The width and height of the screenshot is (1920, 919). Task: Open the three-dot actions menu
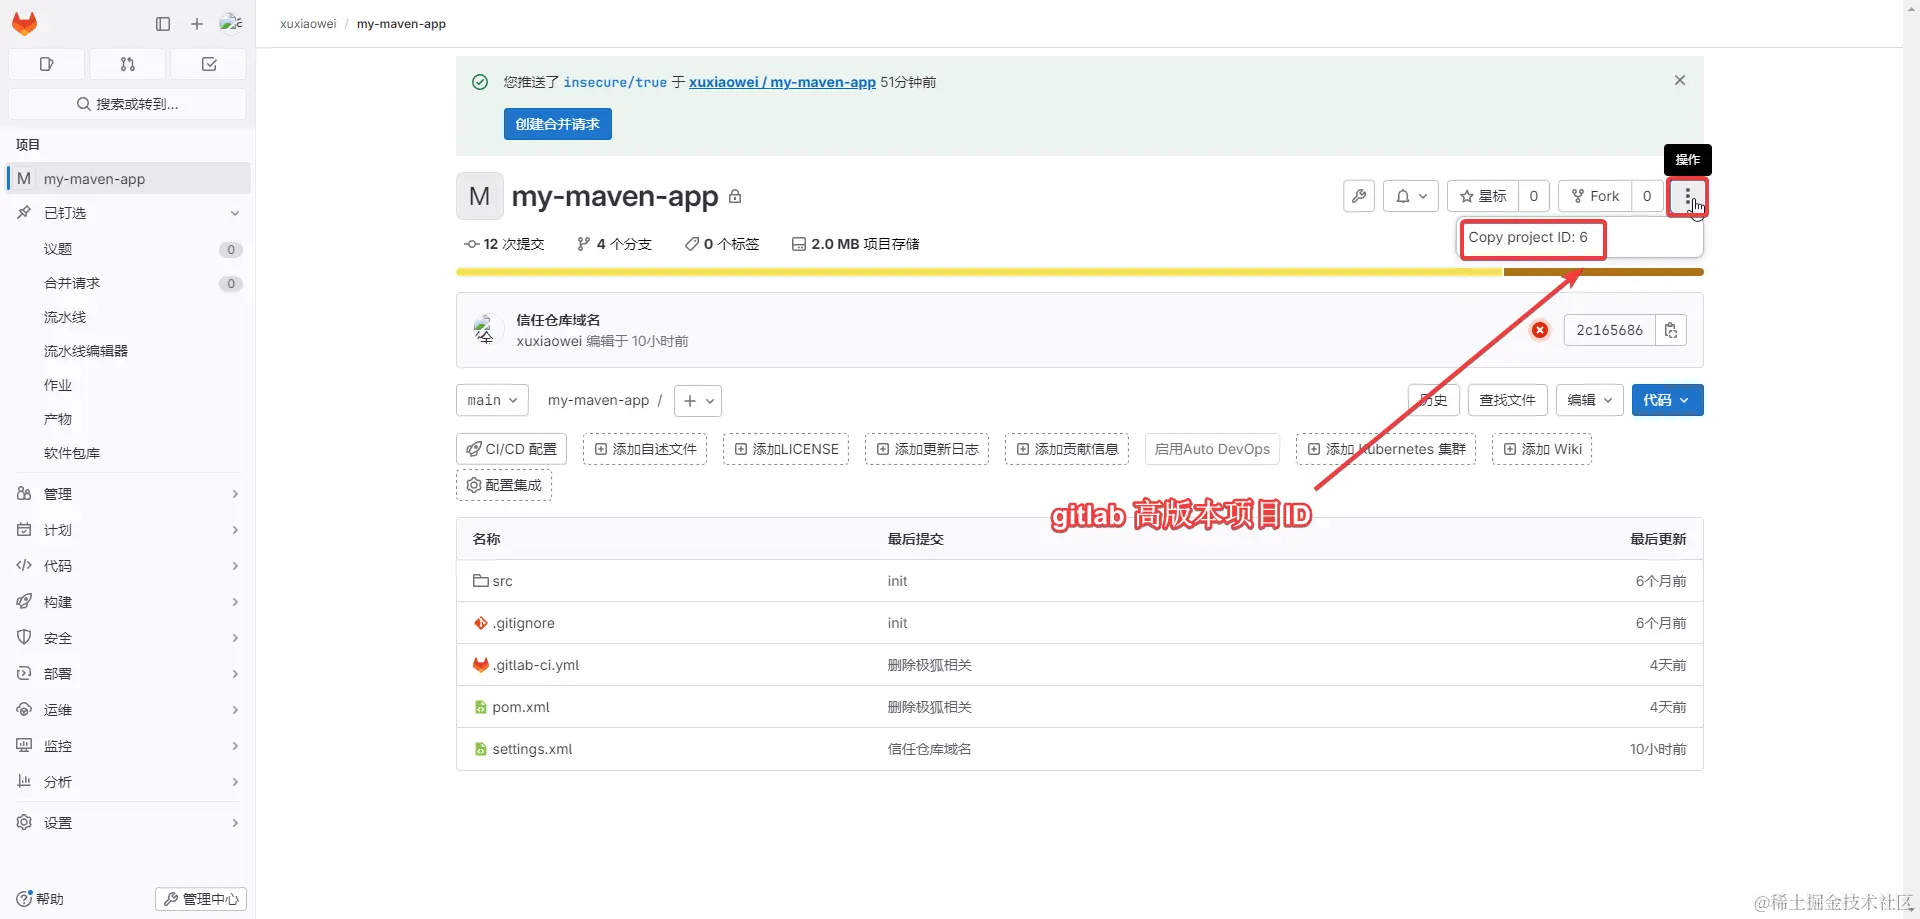[x=1688, y=196]
